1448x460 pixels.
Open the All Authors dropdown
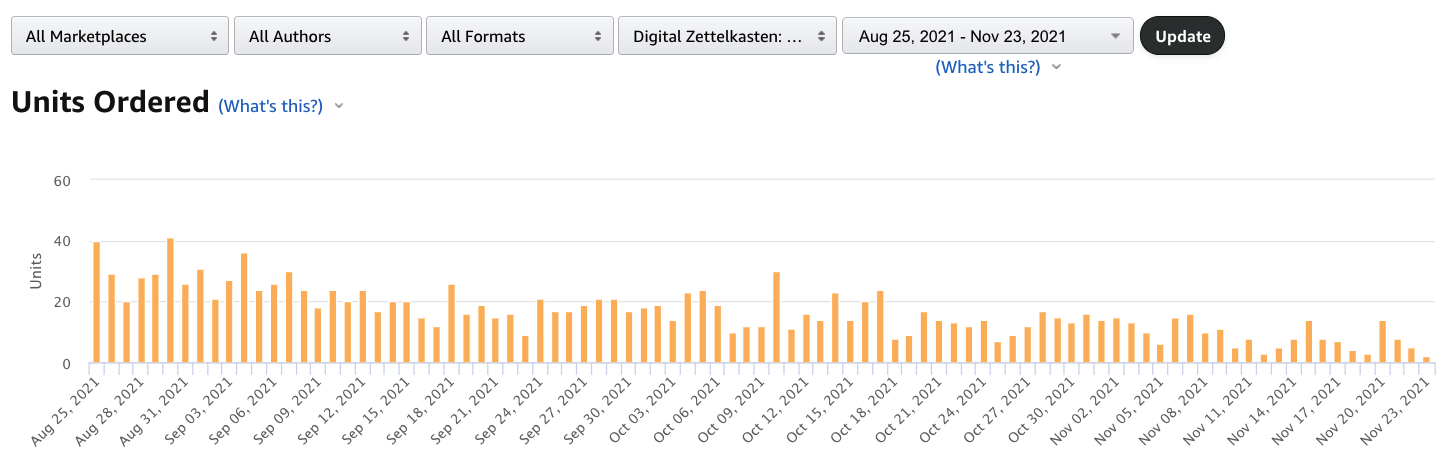pos(328,37)
